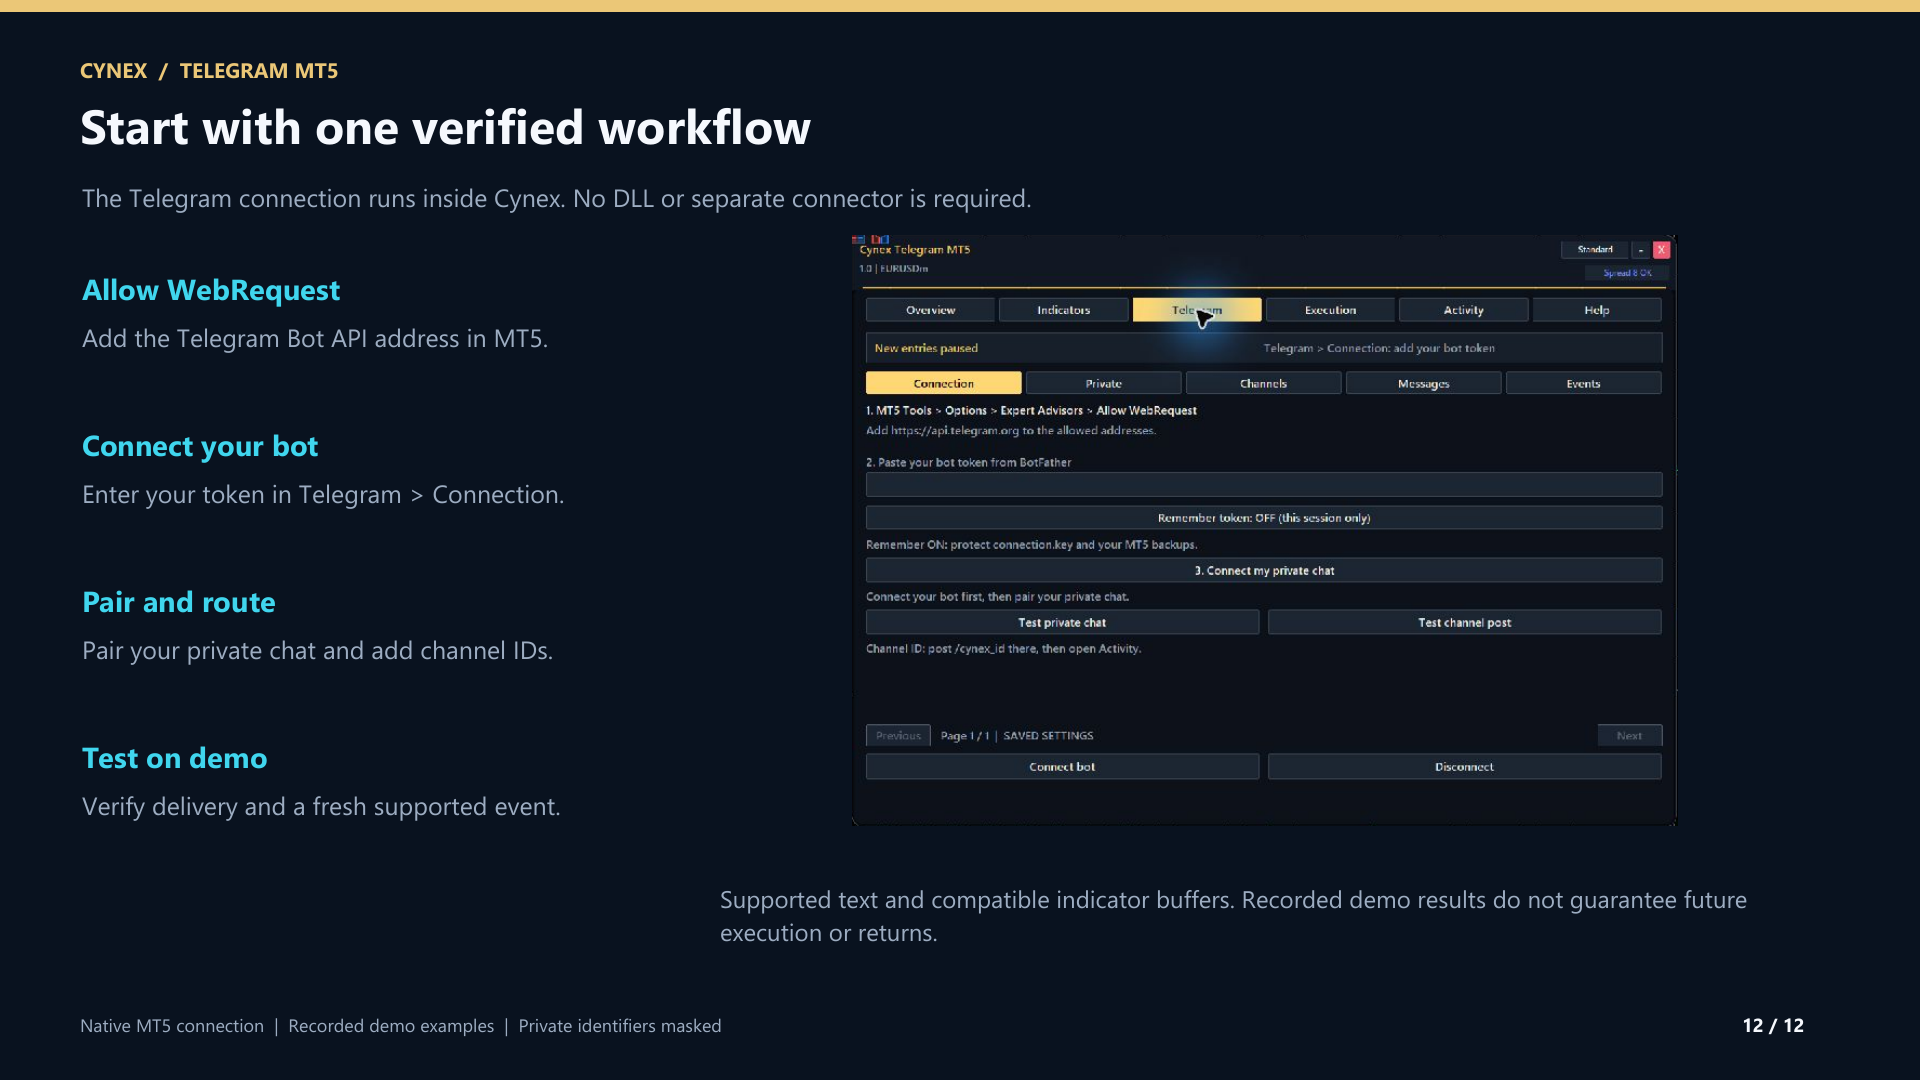Image resolution: width=1920 pixels, height=1080 pixels.
Task: Click the Page 1 / 1 SAVED SETTINGS label
Action: [1017, 736]
